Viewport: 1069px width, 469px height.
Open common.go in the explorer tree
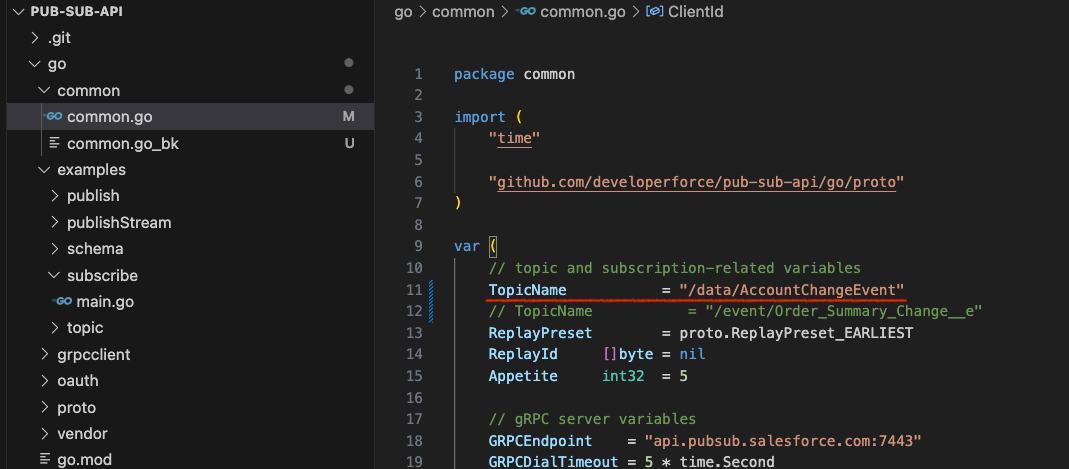point(110,117)
